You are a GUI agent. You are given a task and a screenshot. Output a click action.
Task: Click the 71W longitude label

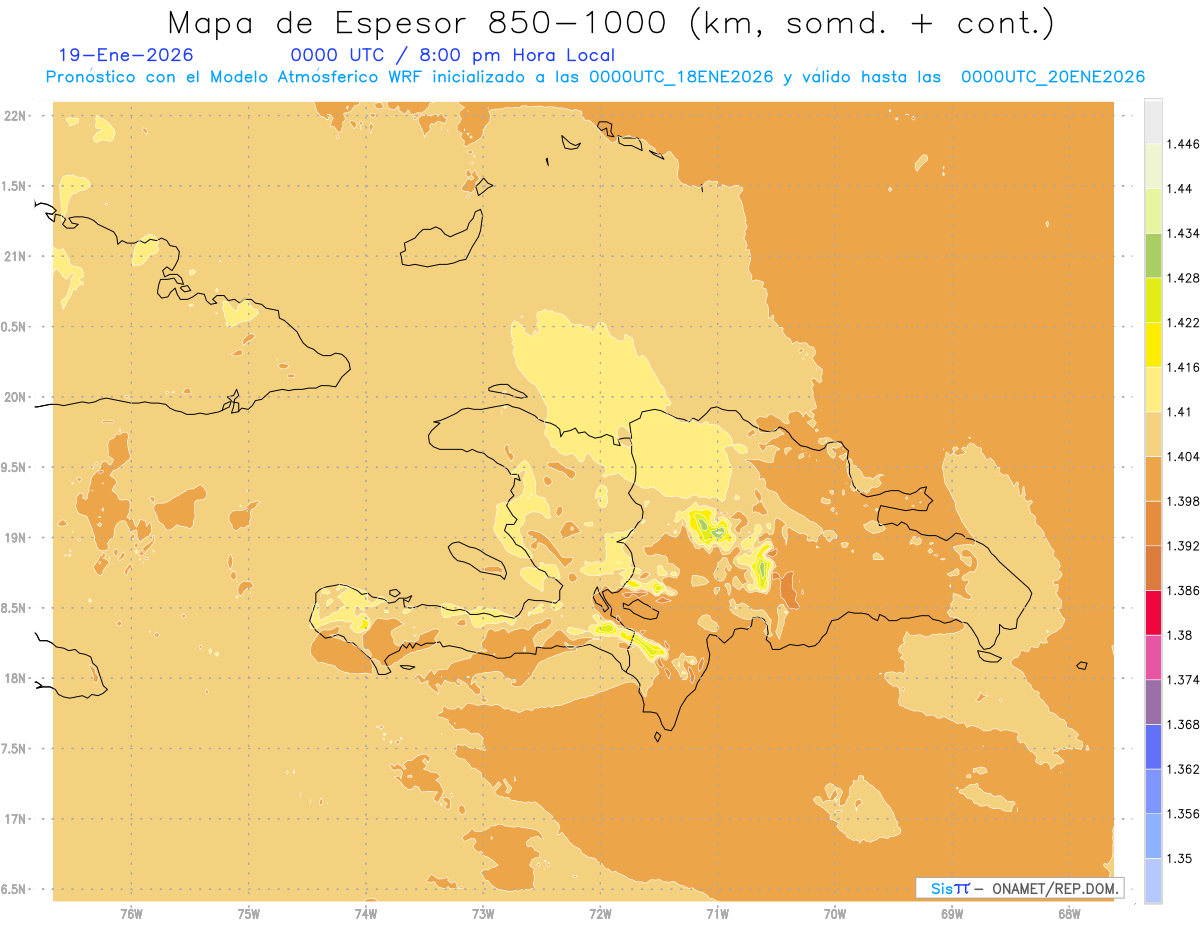pos(717,914)
